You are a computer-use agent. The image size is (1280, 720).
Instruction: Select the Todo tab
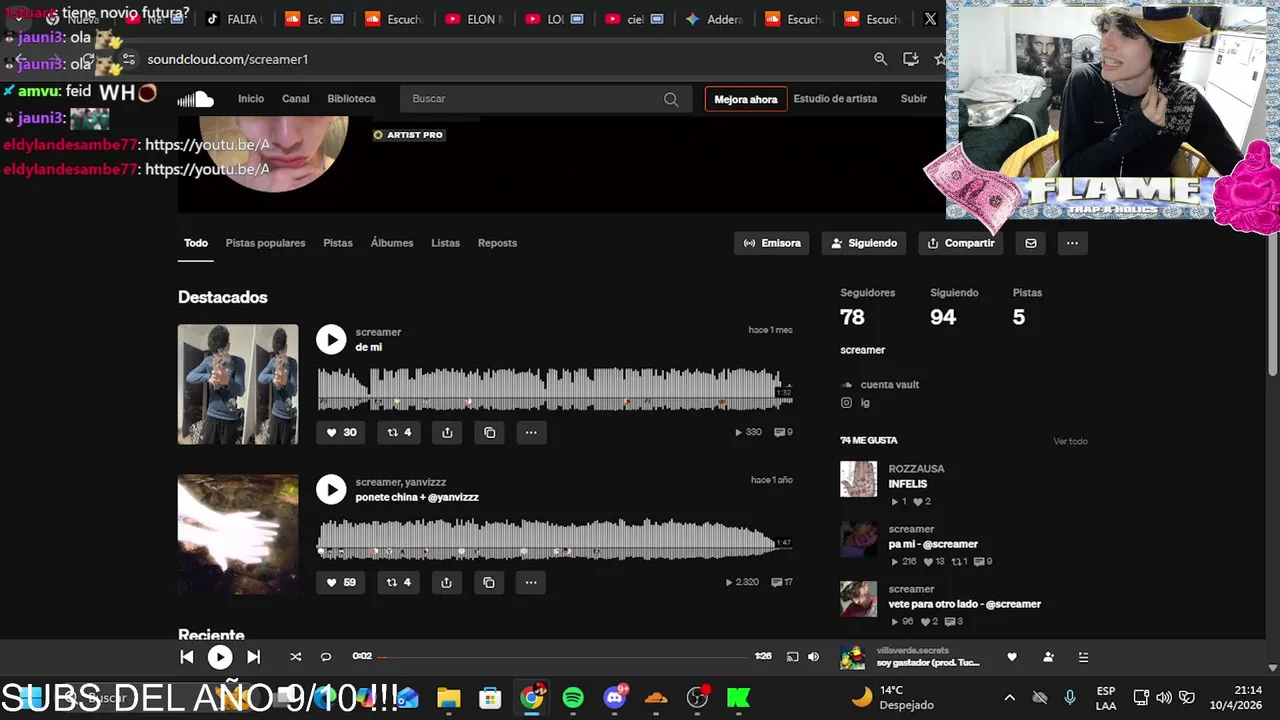tap(196, 243)
